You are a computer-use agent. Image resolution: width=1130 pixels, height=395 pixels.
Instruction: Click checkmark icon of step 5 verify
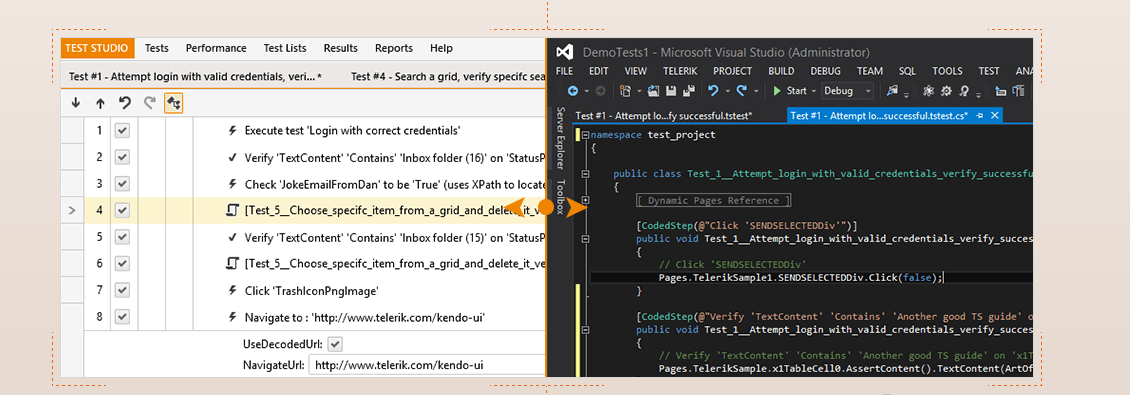pos(232,236)
